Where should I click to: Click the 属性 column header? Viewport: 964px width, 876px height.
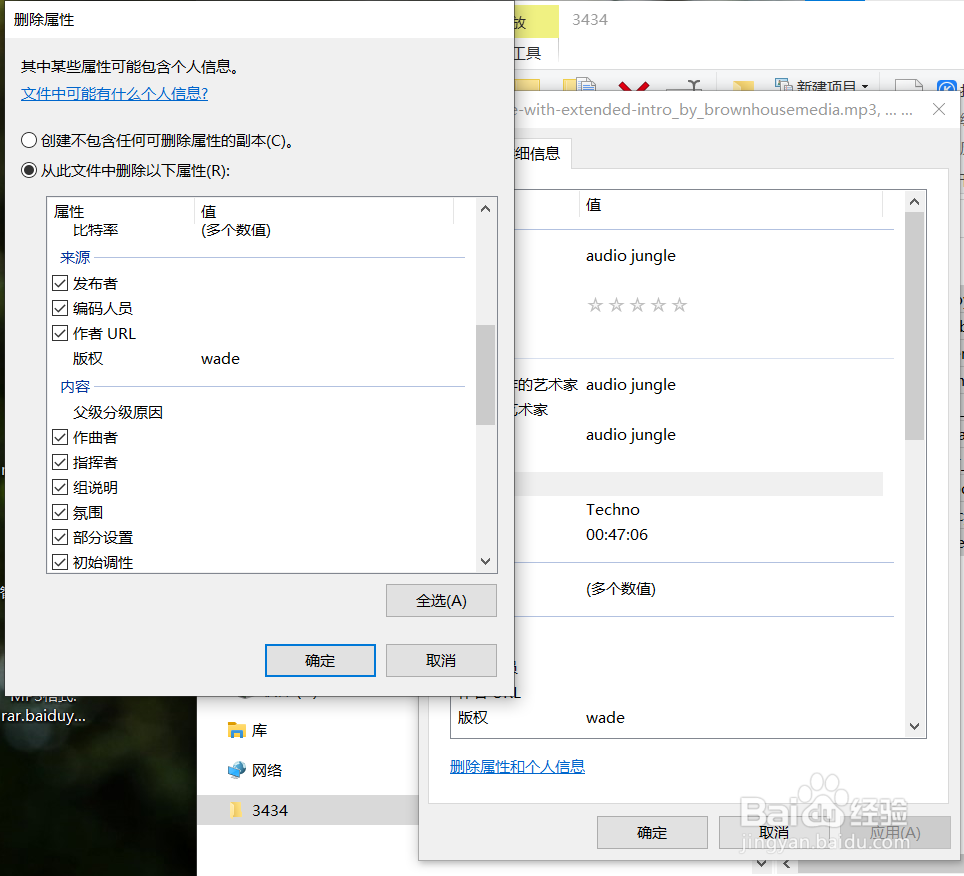pos(122,211)
